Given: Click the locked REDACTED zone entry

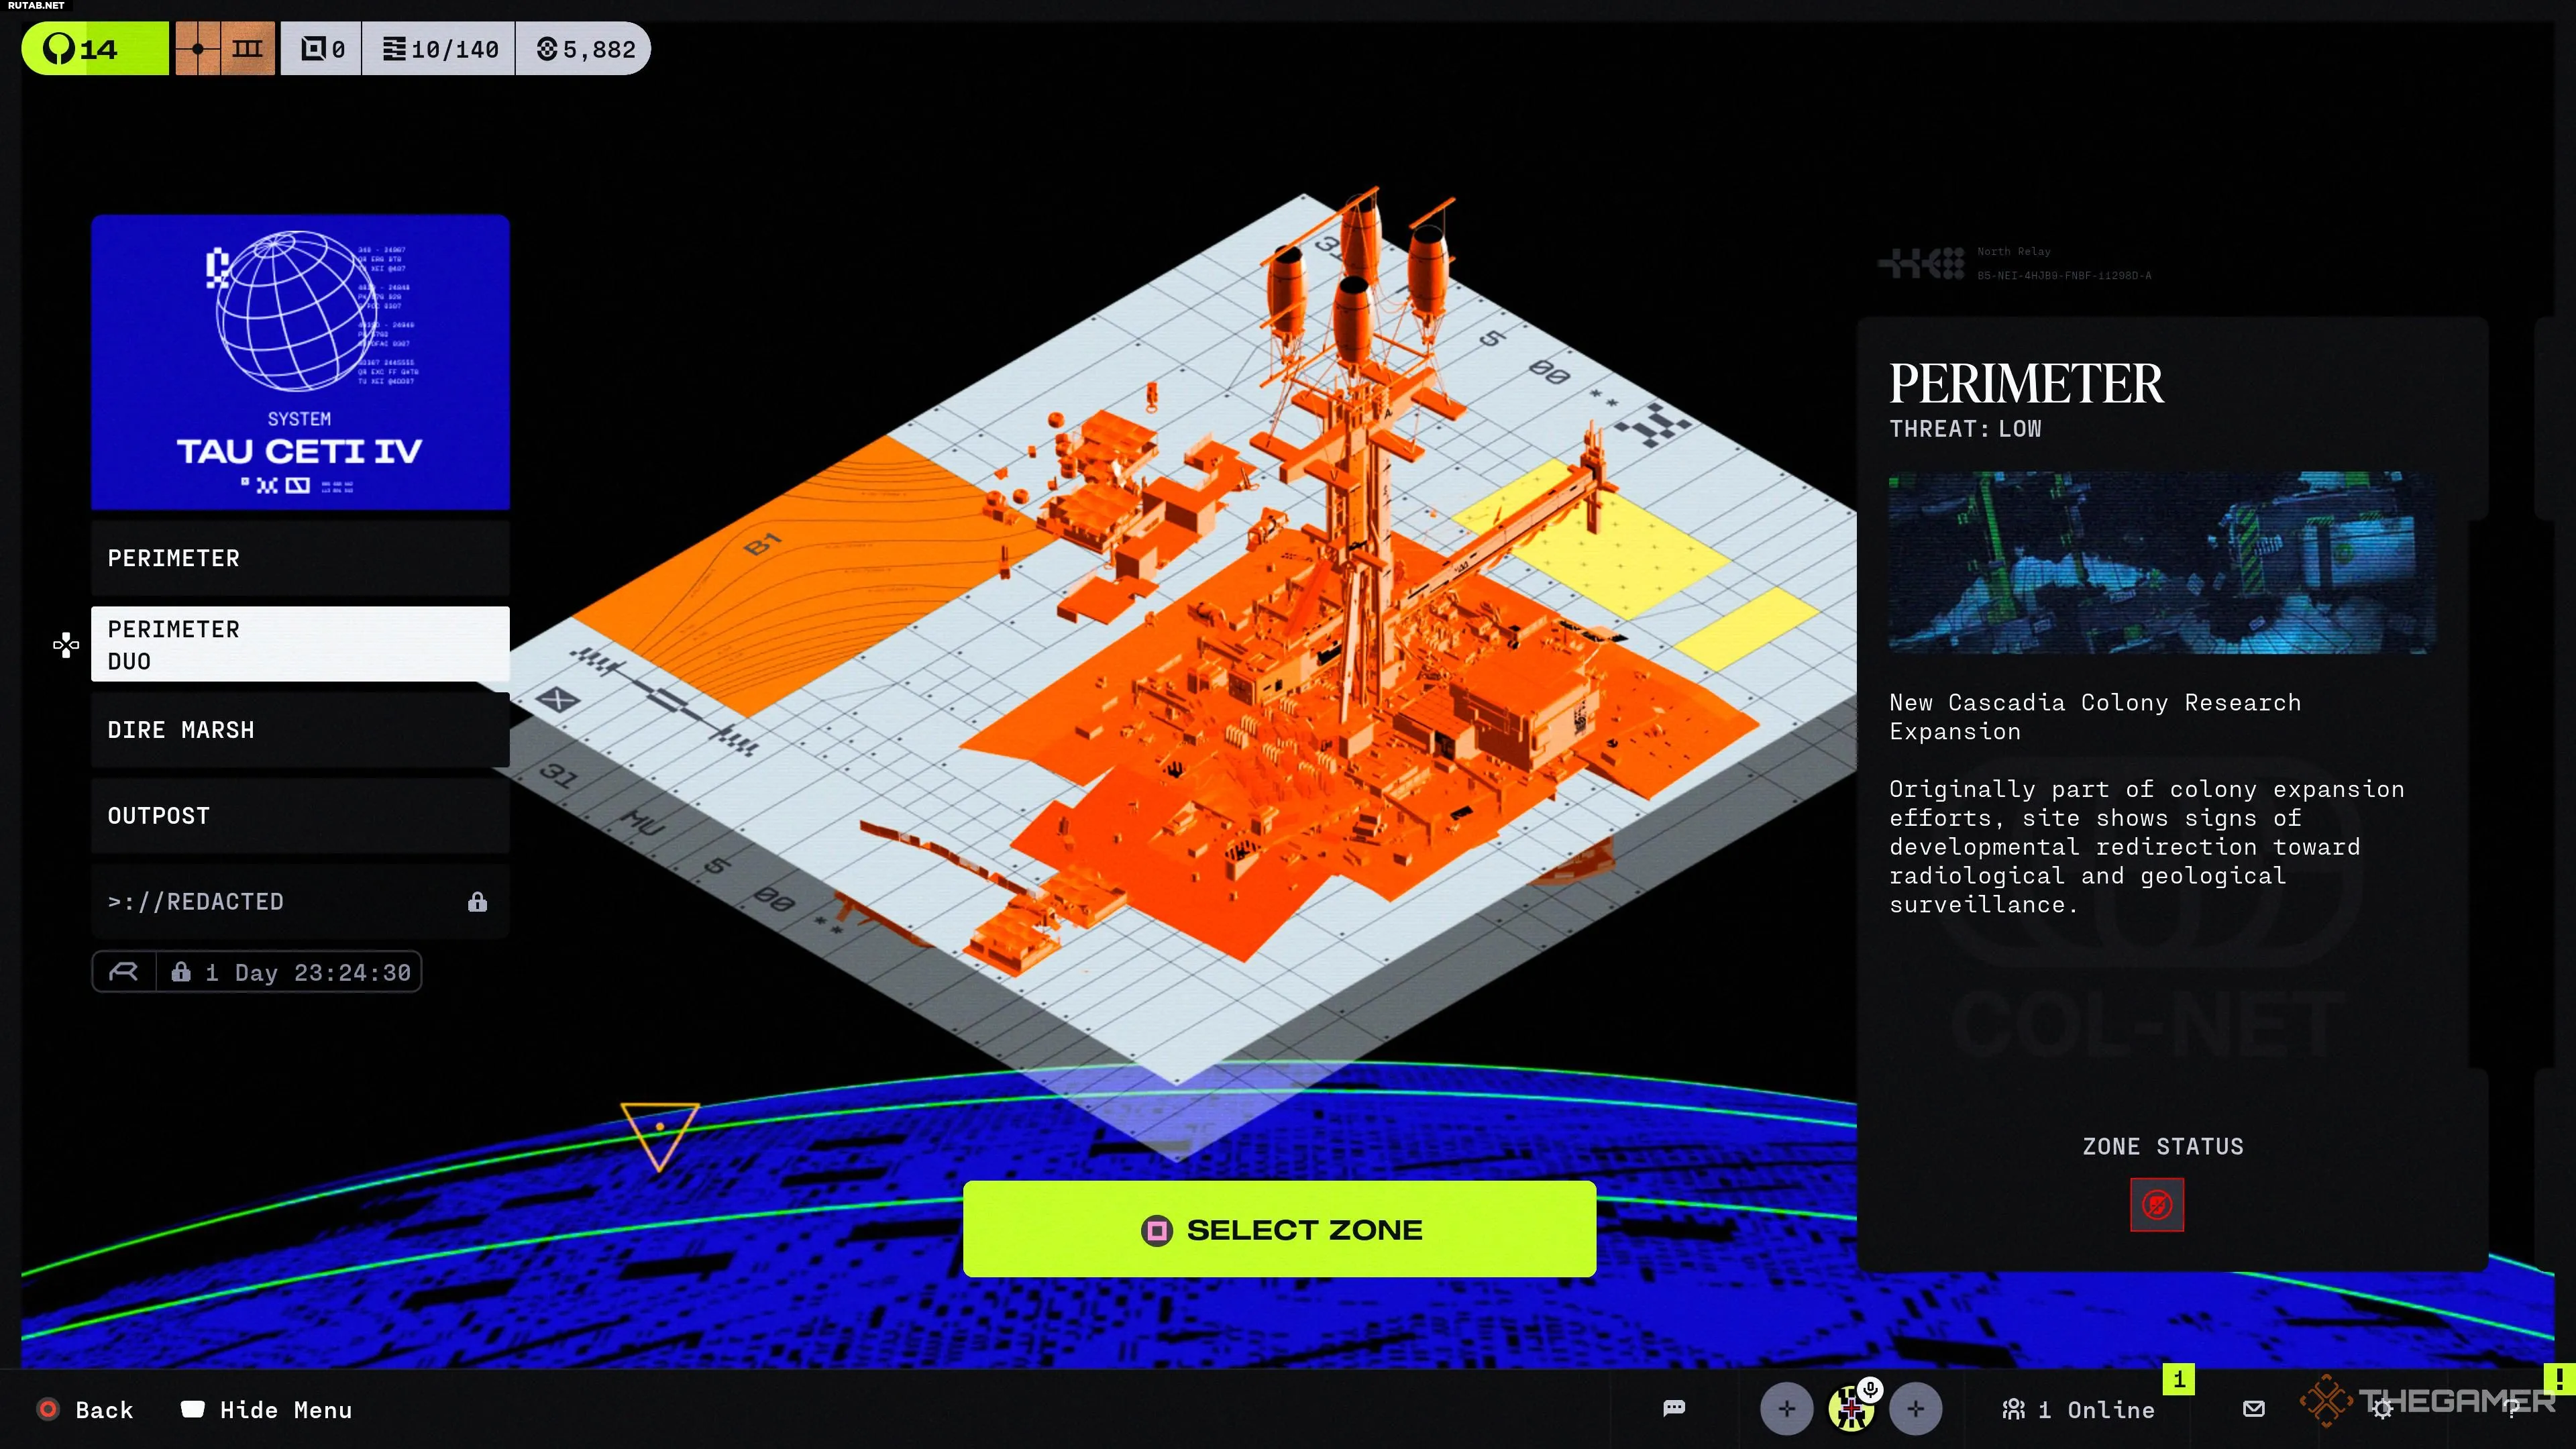Looking at the screenshot, I should 300,902.
